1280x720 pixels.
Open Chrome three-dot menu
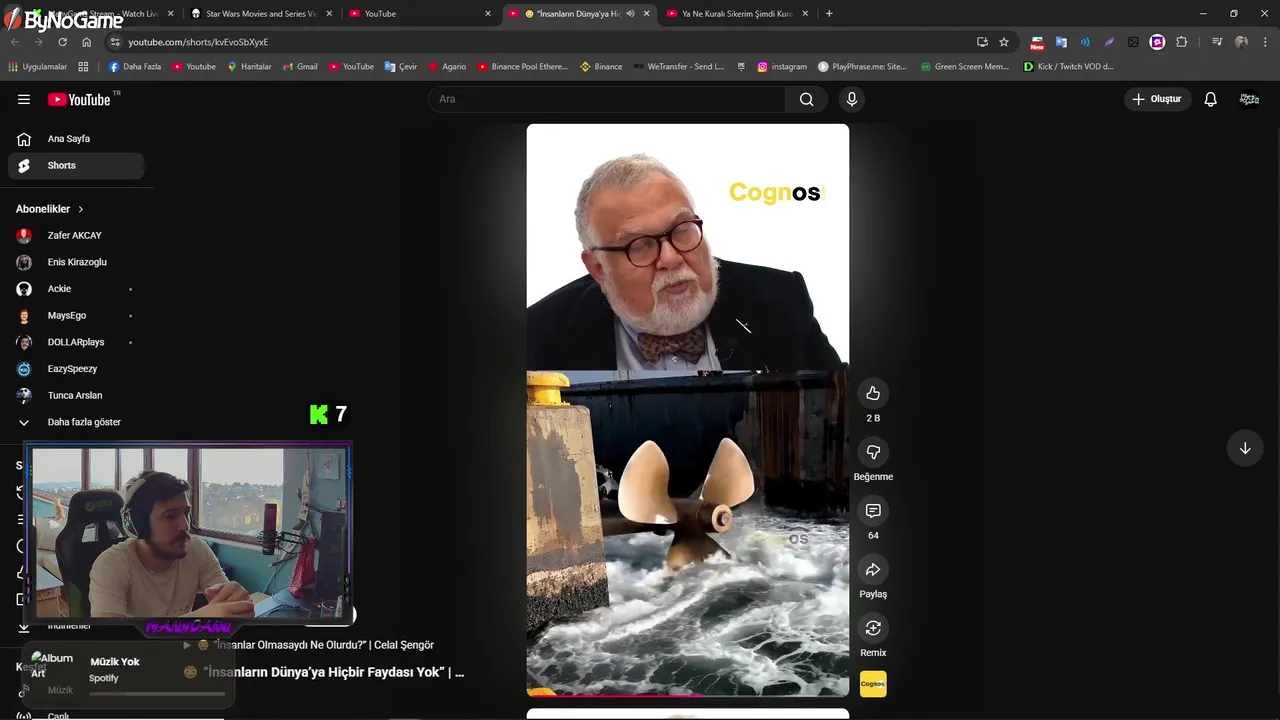1265,42
